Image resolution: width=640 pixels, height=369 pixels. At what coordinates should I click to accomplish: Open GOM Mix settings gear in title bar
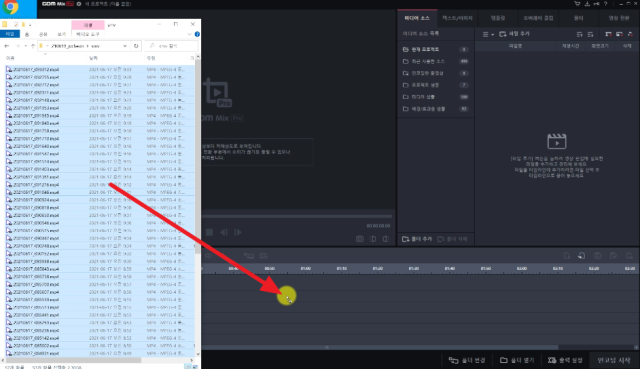[79, 4]
